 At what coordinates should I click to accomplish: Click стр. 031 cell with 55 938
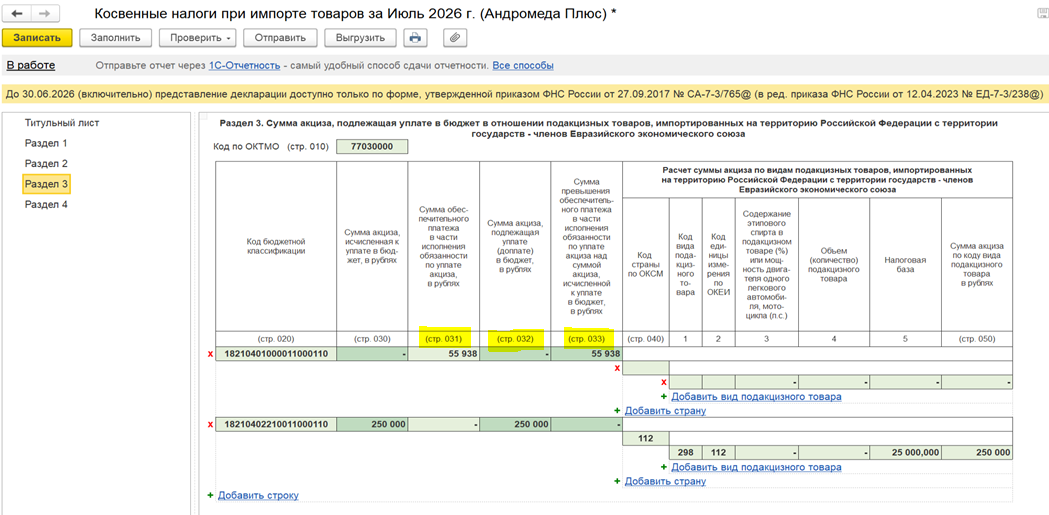tap(444, 354)
